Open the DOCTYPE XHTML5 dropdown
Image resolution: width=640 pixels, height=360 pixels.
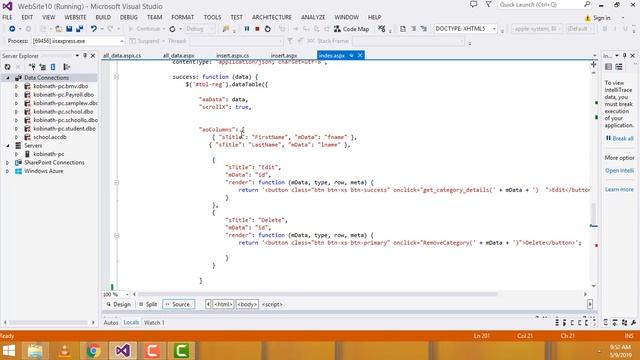click(x=494, y=29)
